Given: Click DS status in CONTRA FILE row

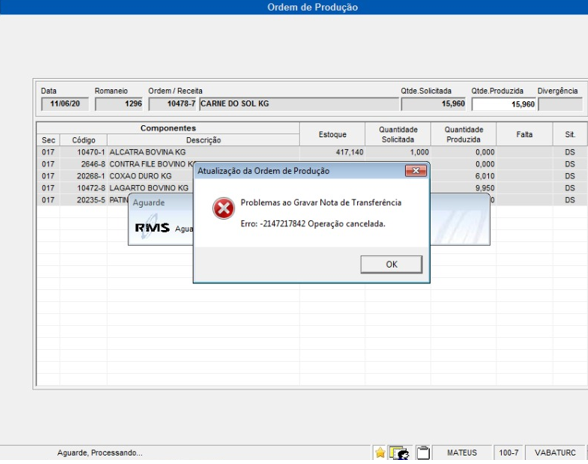Looking at the screenshot, I should click(x=570, y=164).
